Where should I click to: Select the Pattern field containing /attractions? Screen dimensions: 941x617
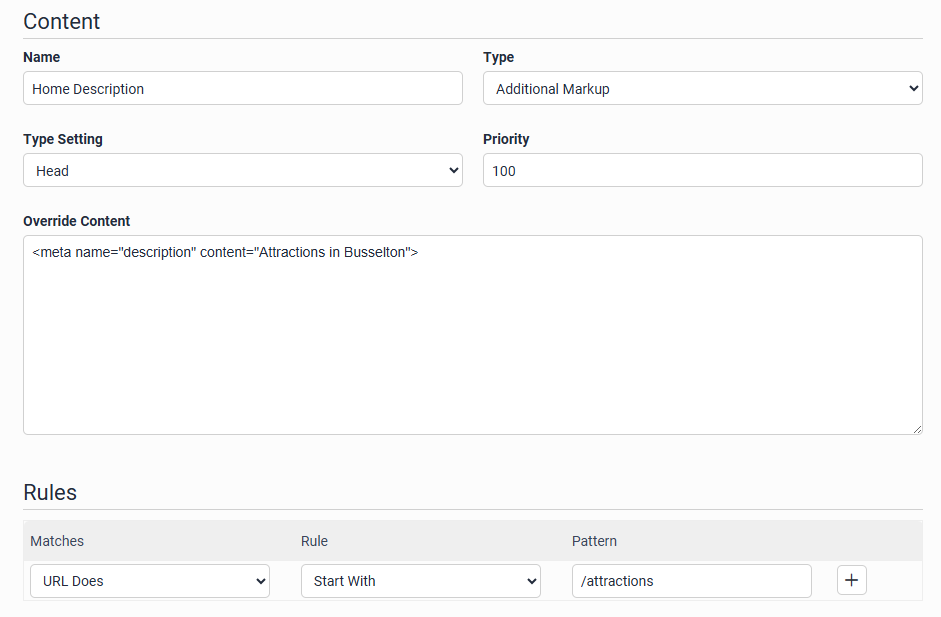point(691,581)
